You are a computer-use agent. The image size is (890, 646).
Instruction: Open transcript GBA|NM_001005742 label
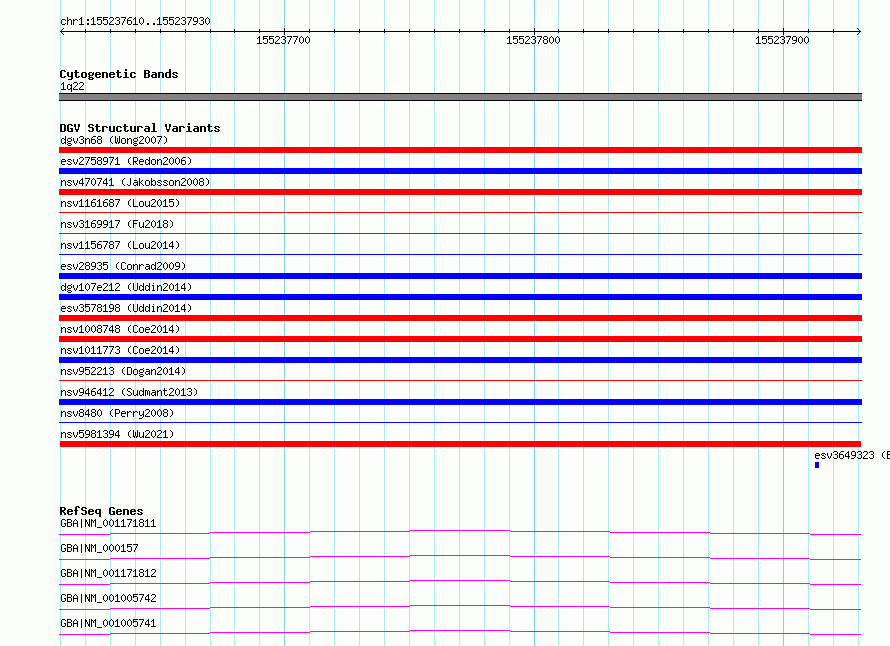[108, 598]
